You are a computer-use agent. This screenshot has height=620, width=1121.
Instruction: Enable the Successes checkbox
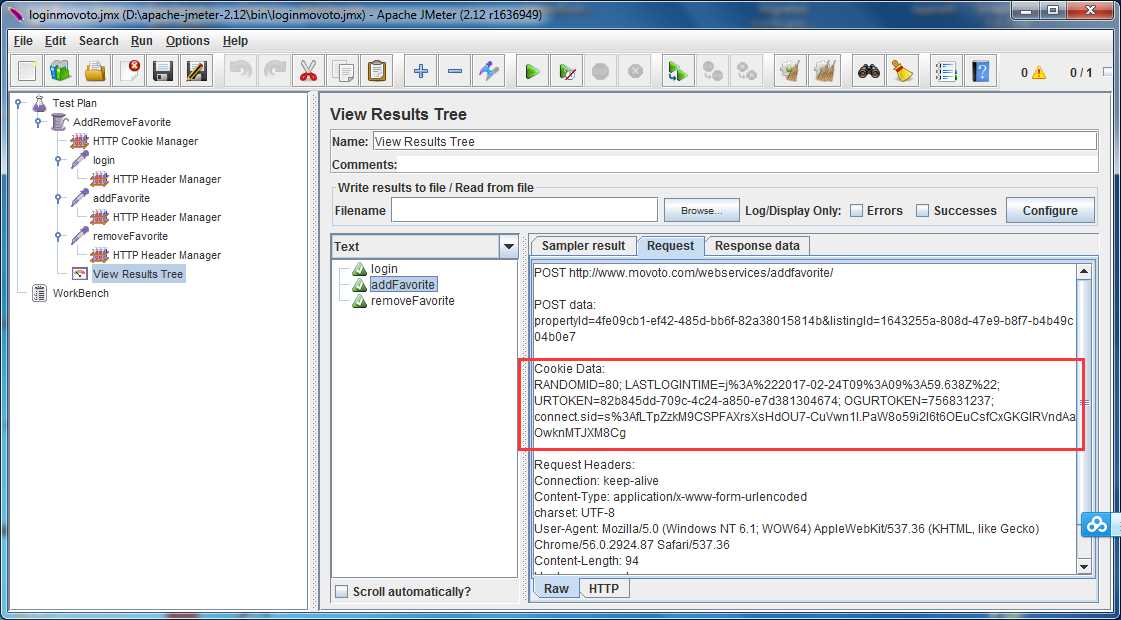pos(922,211)
